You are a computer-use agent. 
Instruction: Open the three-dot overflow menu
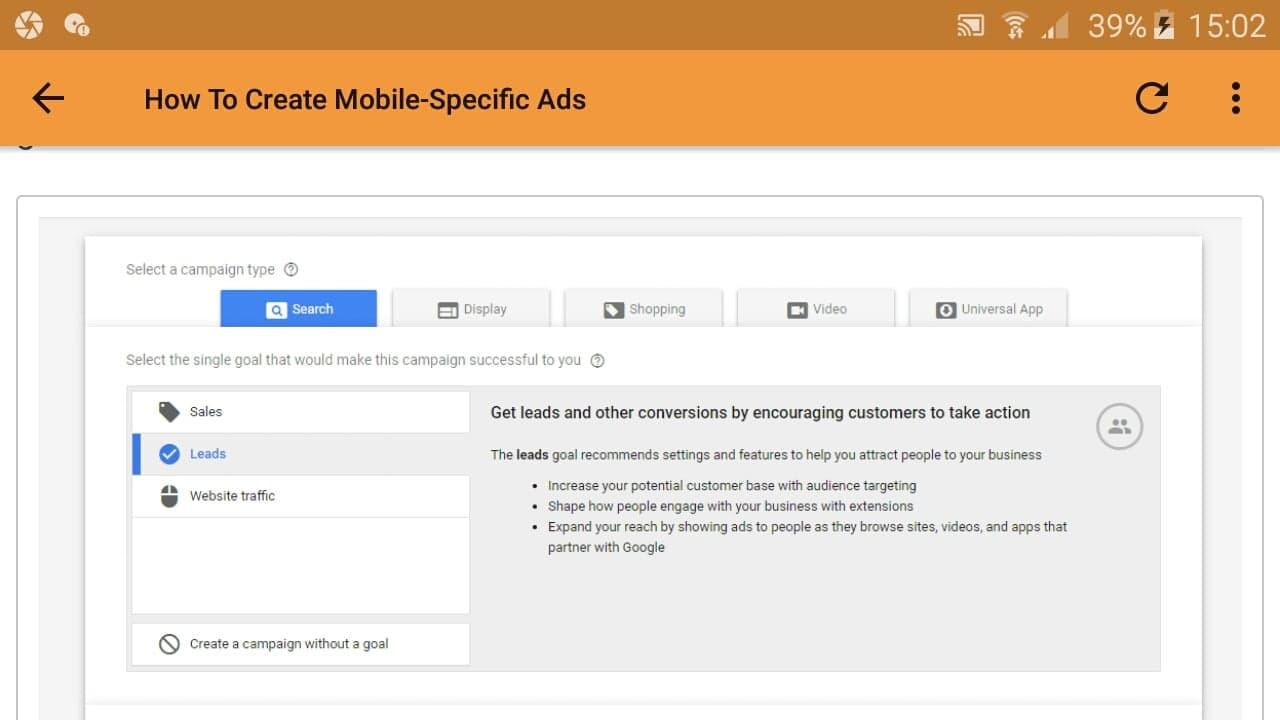[1236, 98]
